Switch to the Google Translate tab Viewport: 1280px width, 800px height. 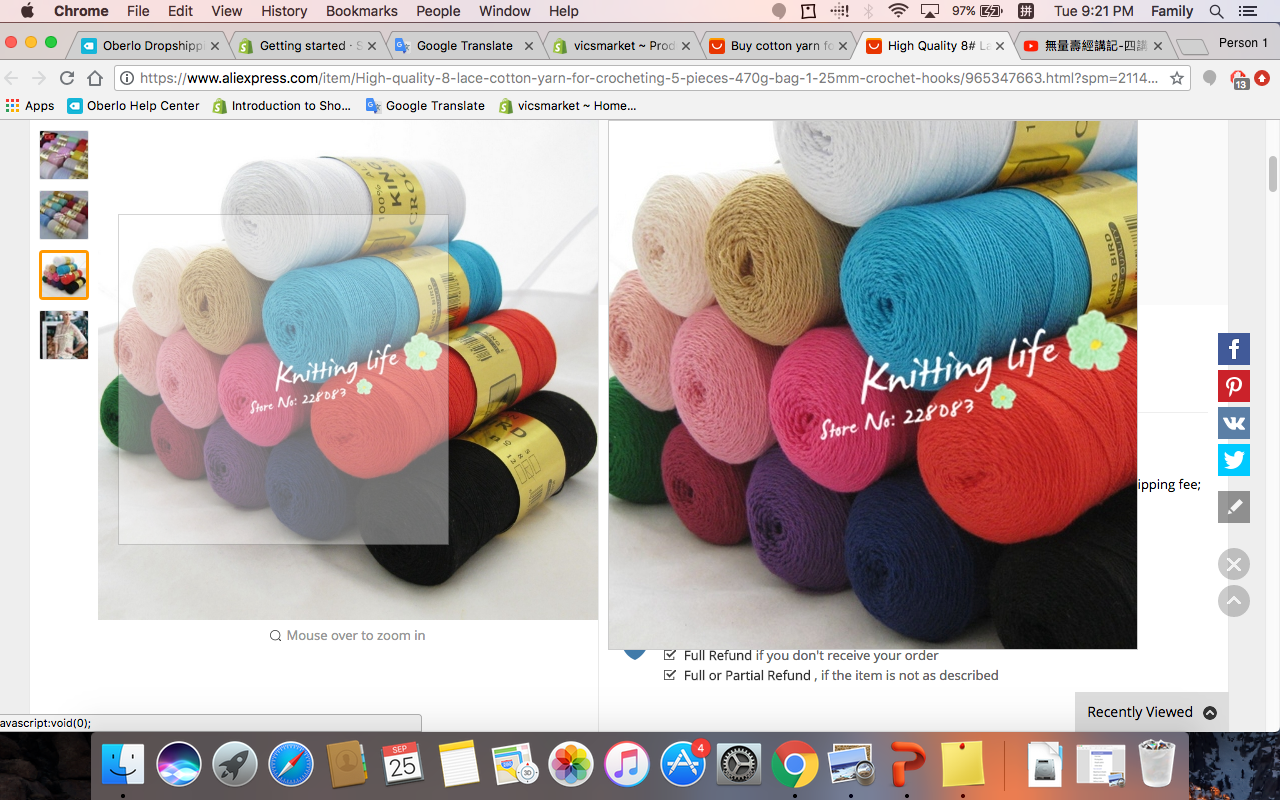click(464, 46)
